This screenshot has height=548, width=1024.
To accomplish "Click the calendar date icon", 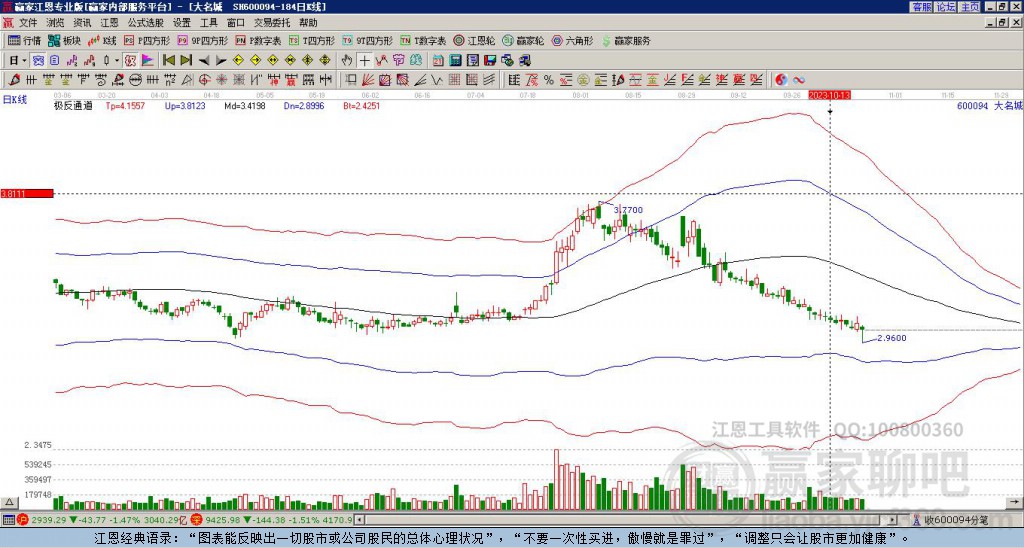I will 438,61.
